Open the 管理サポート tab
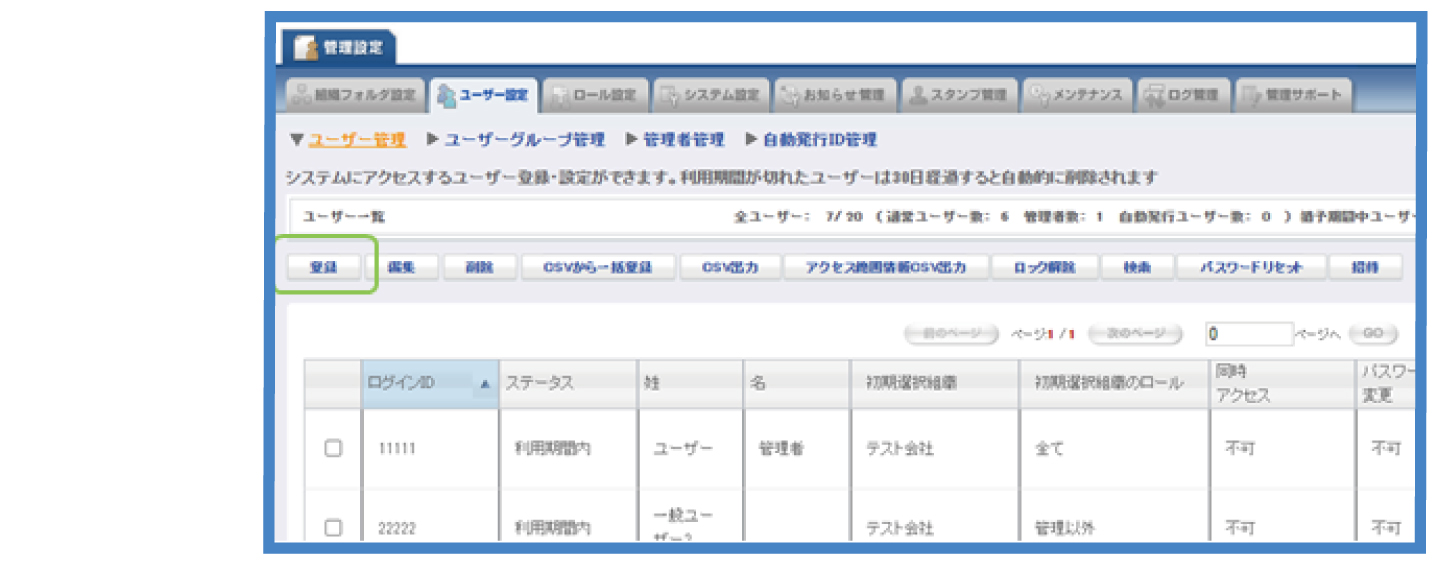Screen dimensions: 1436x562 pos(1293,95)
